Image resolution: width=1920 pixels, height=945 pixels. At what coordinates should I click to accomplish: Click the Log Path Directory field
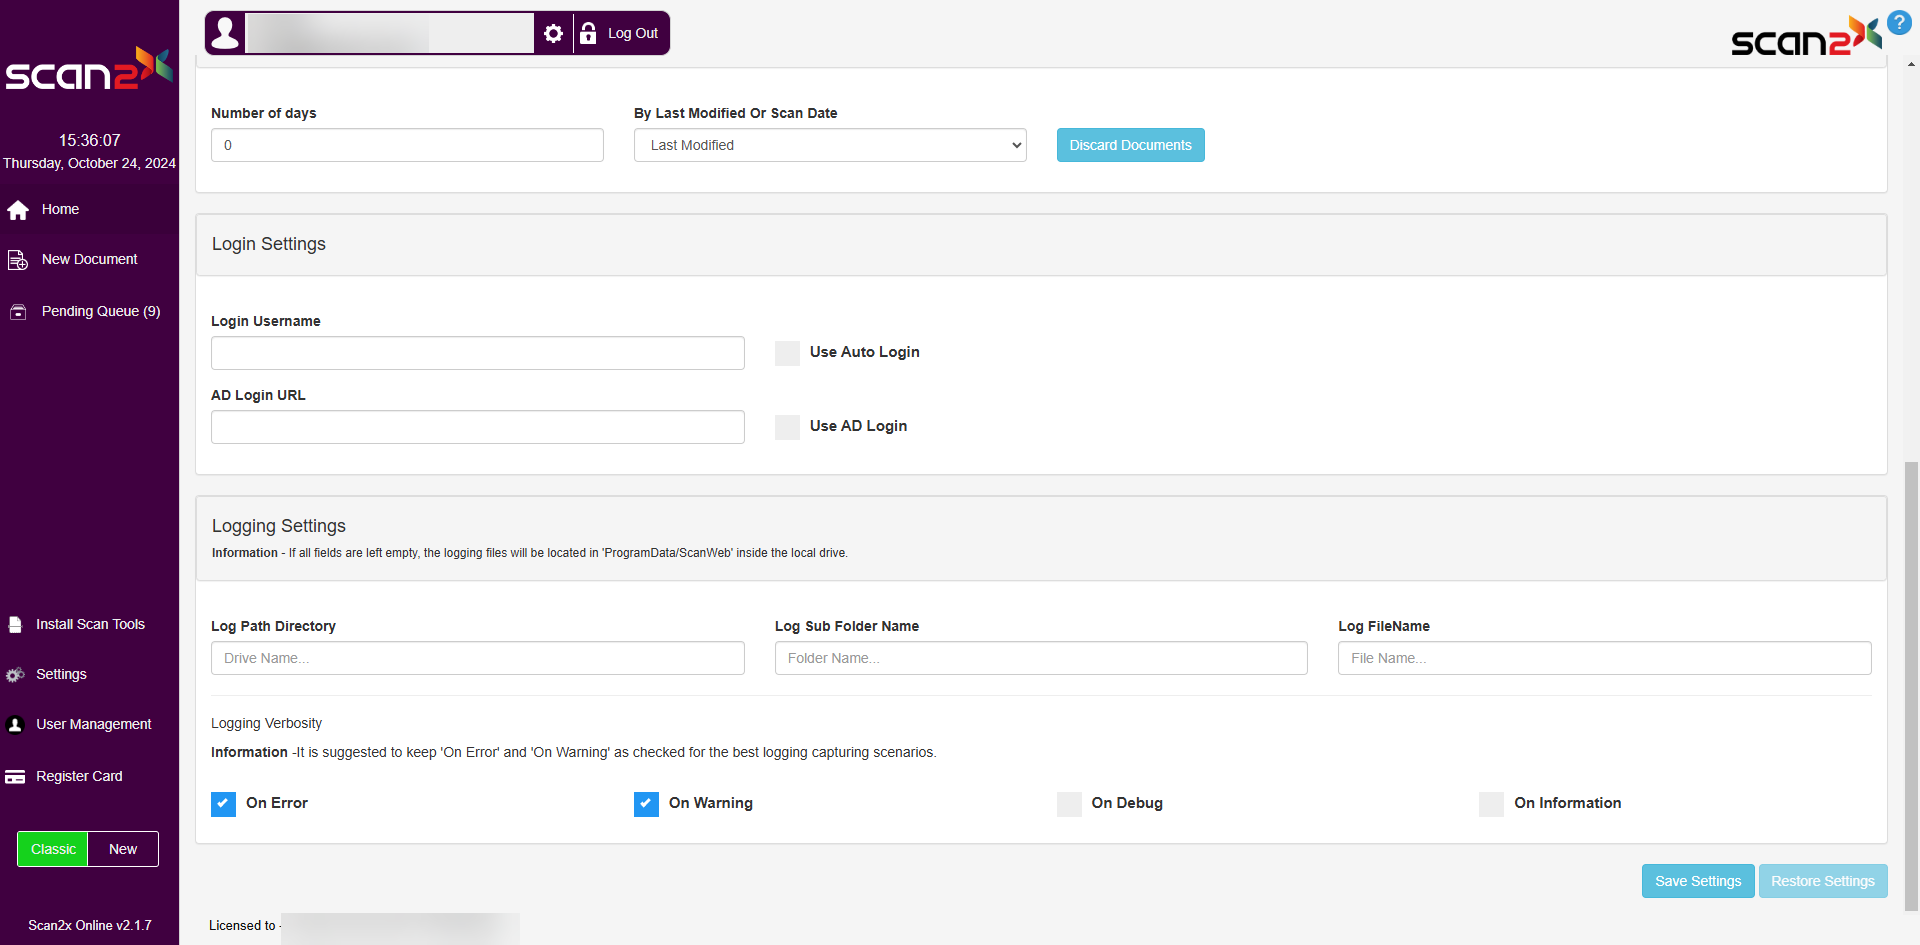(x=477, y=658)
